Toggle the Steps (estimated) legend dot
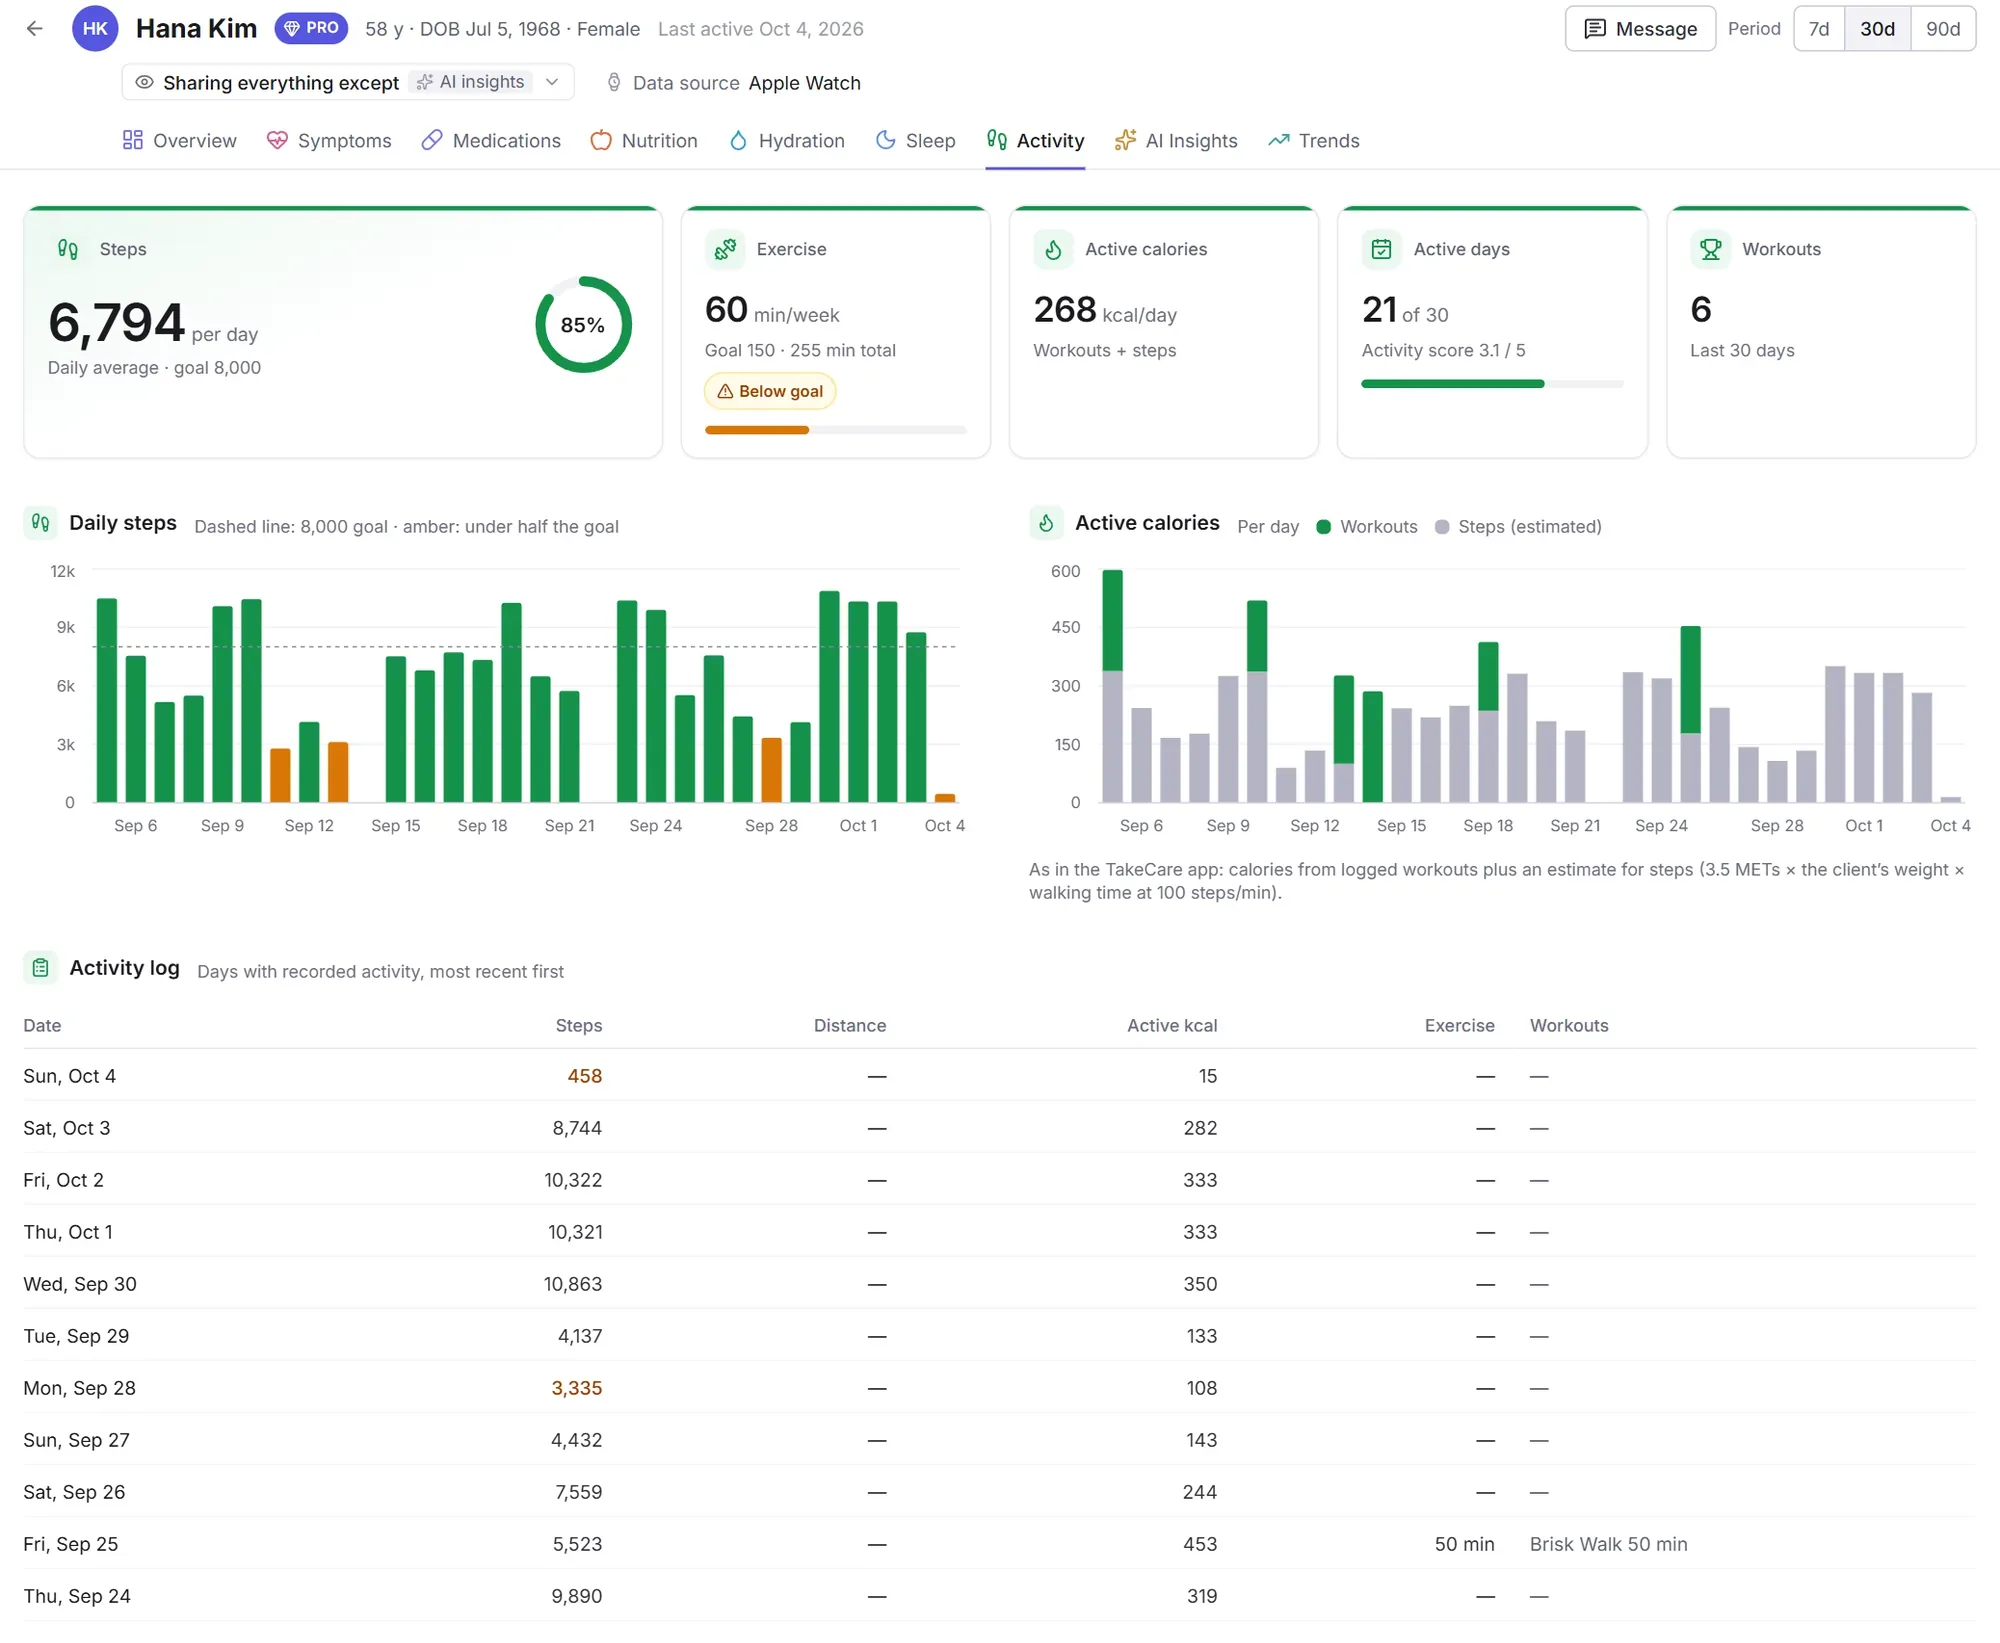 1441,527
